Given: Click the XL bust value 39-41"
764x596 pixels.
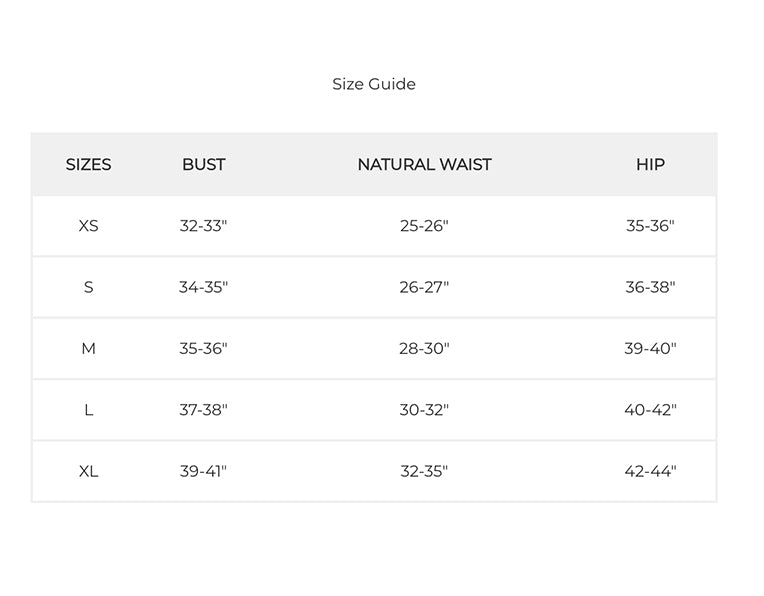Looking at the screenshot, I should (204, 472).
